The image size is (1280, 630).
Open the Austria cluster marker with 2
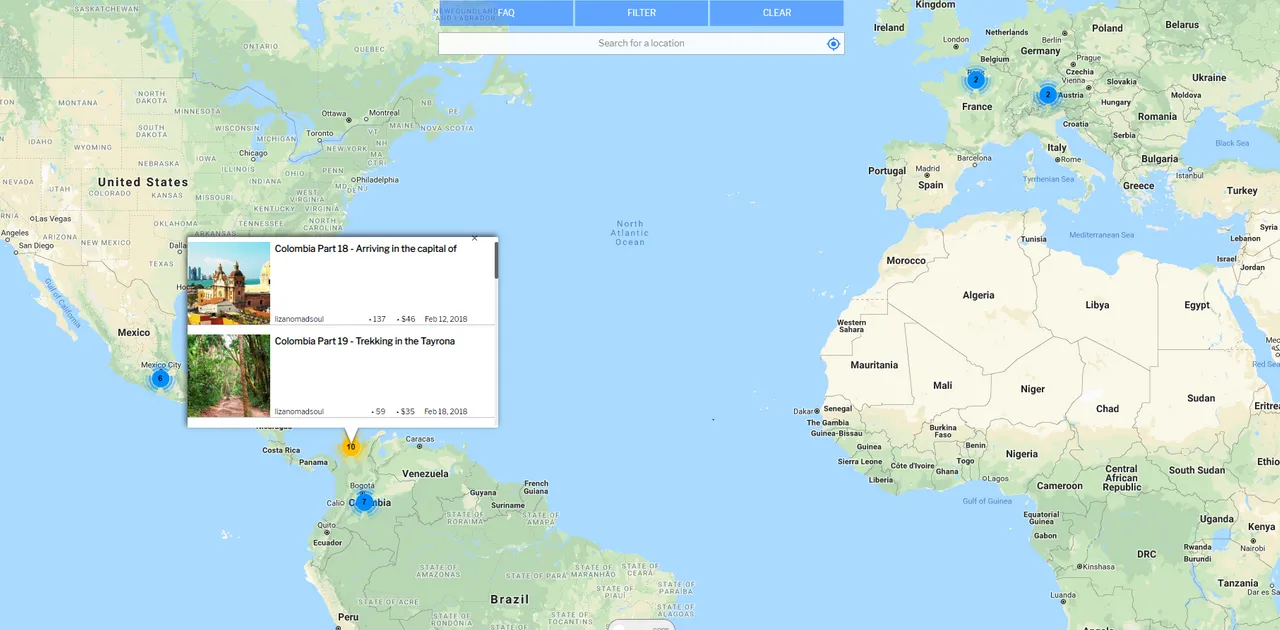pyautogui.click(x=1047, y=95)
